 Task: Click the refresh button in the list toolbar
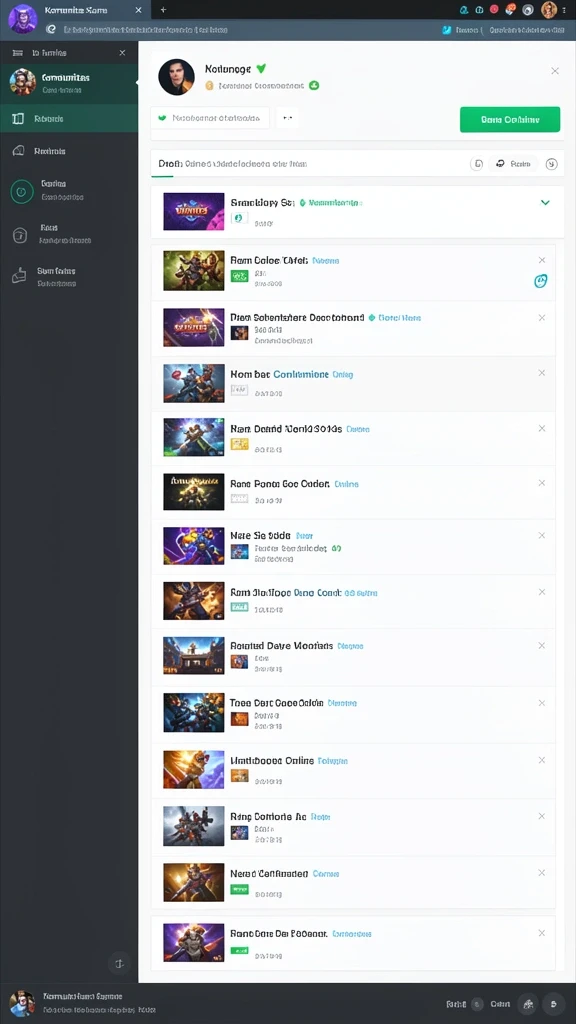tap(513, 164)
